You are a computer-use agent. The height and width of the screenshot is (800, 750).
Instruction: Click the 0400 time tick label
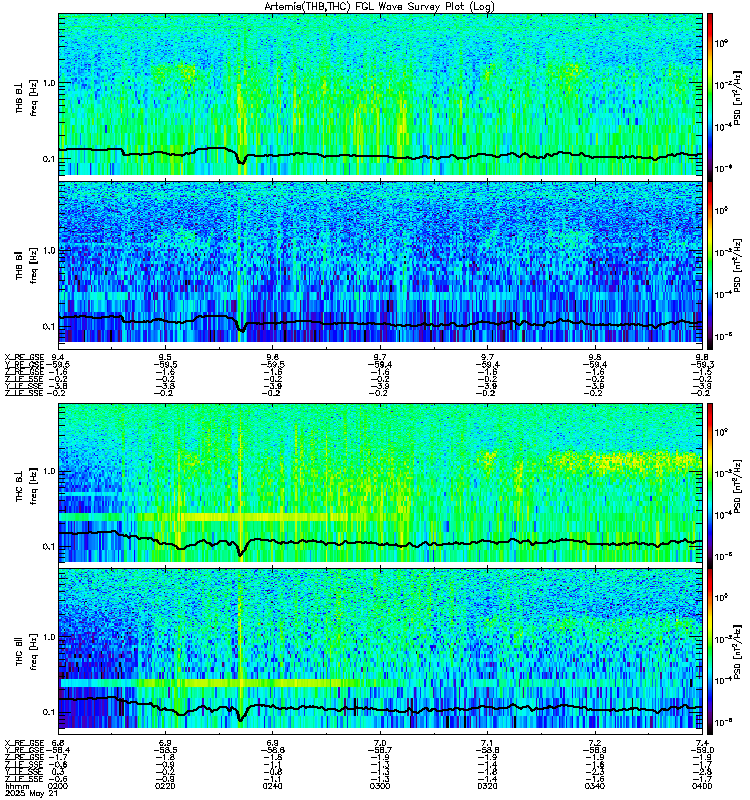(x=703, y=786)
